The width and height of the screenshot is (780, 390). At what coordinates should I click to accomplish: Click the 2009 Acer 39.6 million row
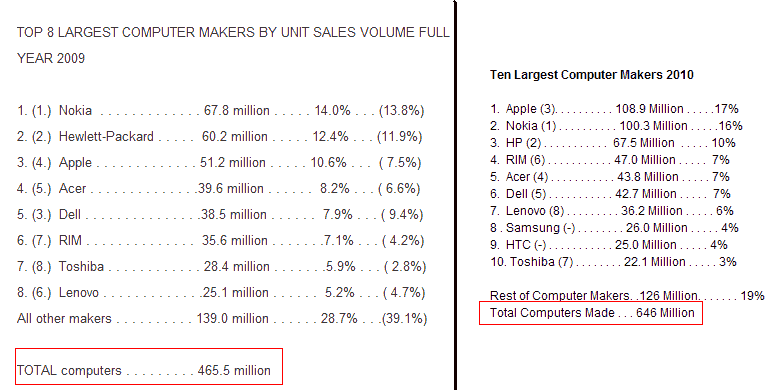click(x=218, y=189)
